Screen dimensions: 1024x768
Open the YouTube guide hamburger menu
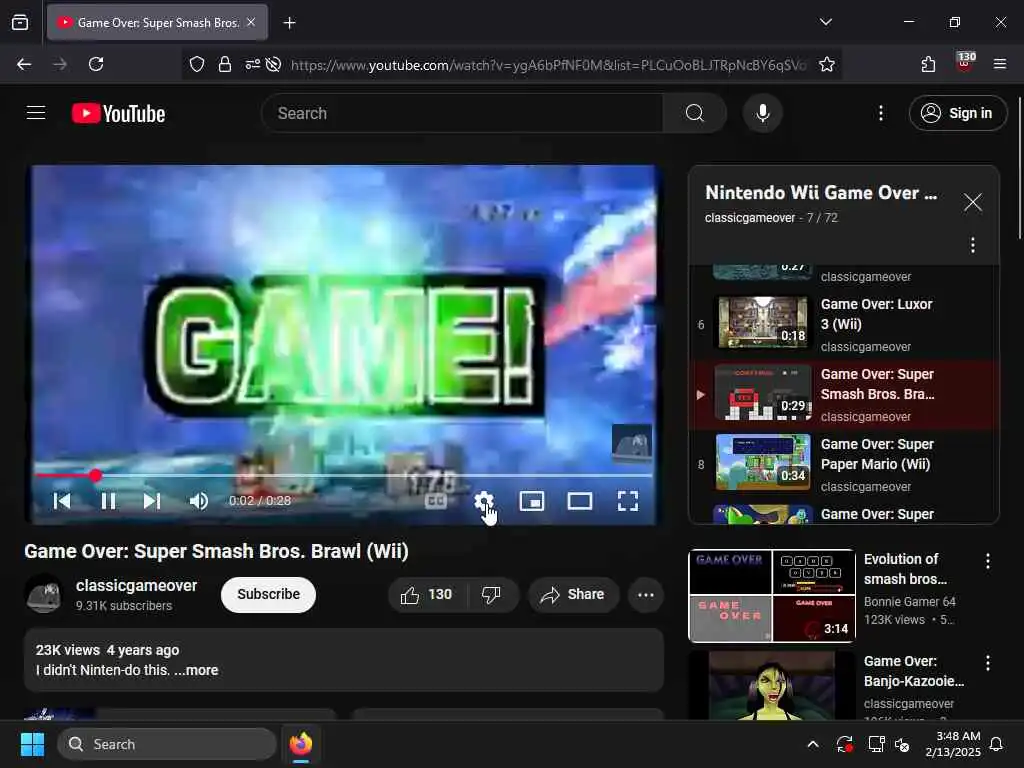point(36,113)
